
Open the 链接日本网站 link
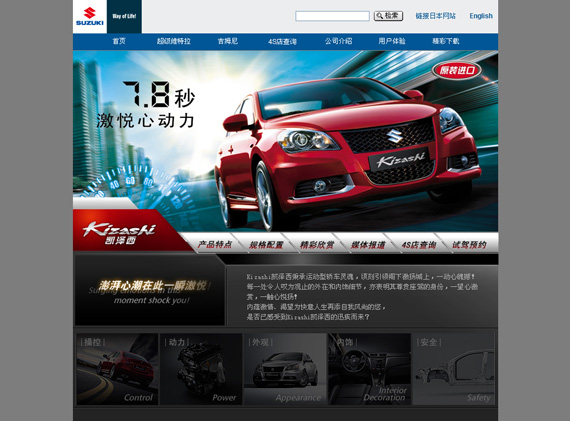435,16
